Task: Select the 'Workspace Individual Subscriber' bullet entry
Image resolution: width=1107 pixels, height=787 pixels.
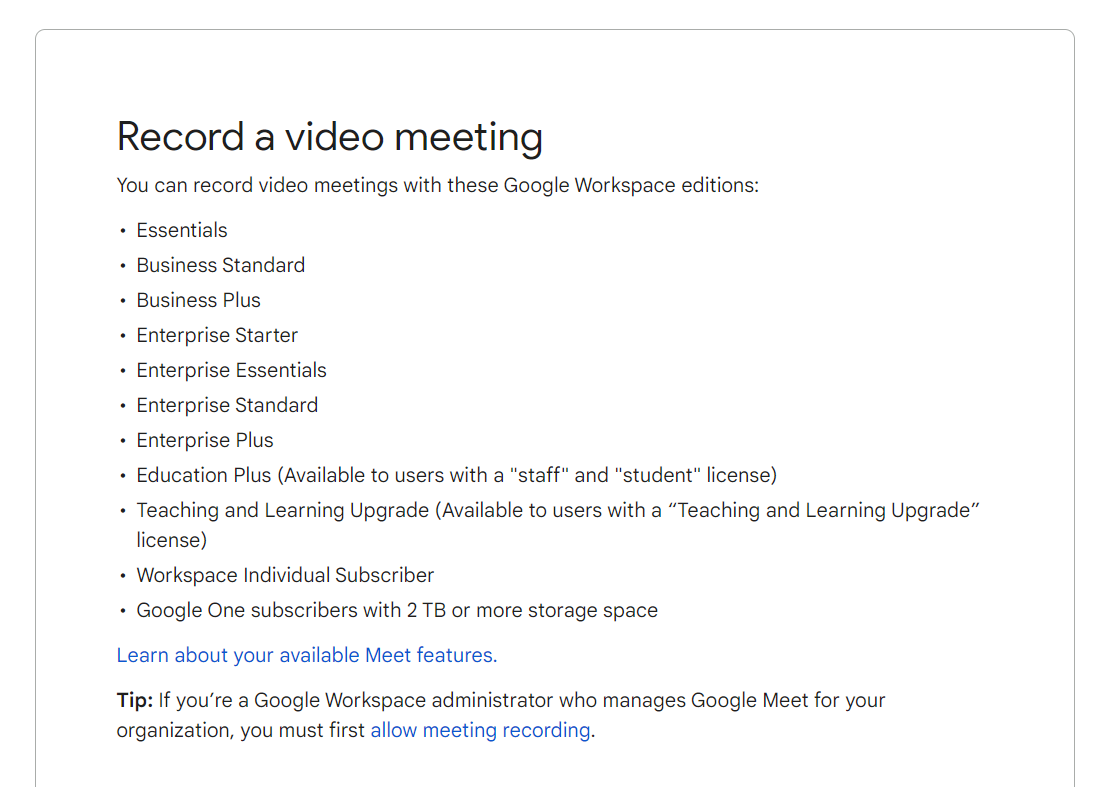Action: [x=285, y=575]
